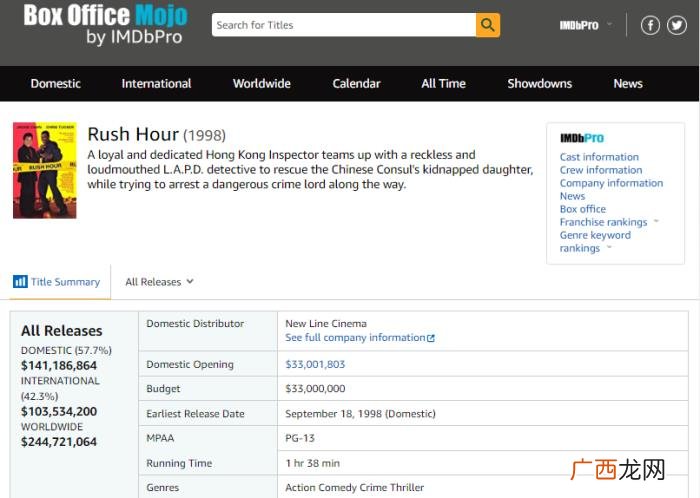
Task: Click the DOMESTIC (57.7%) label
Action: 66,350
